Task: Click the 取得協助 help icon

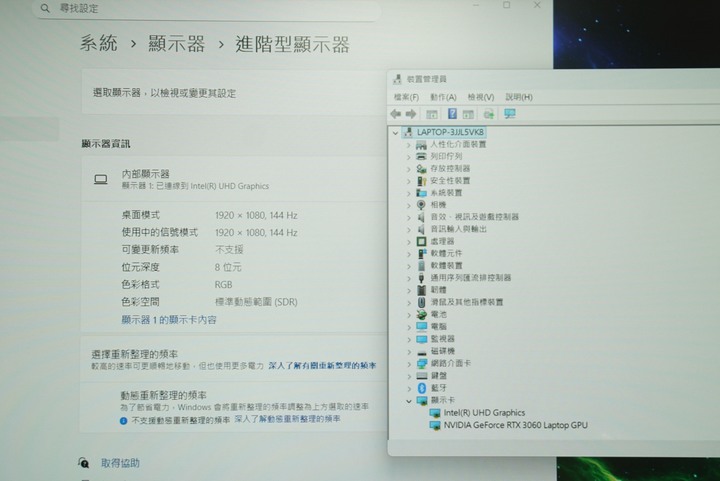Action: coord(83,463)
